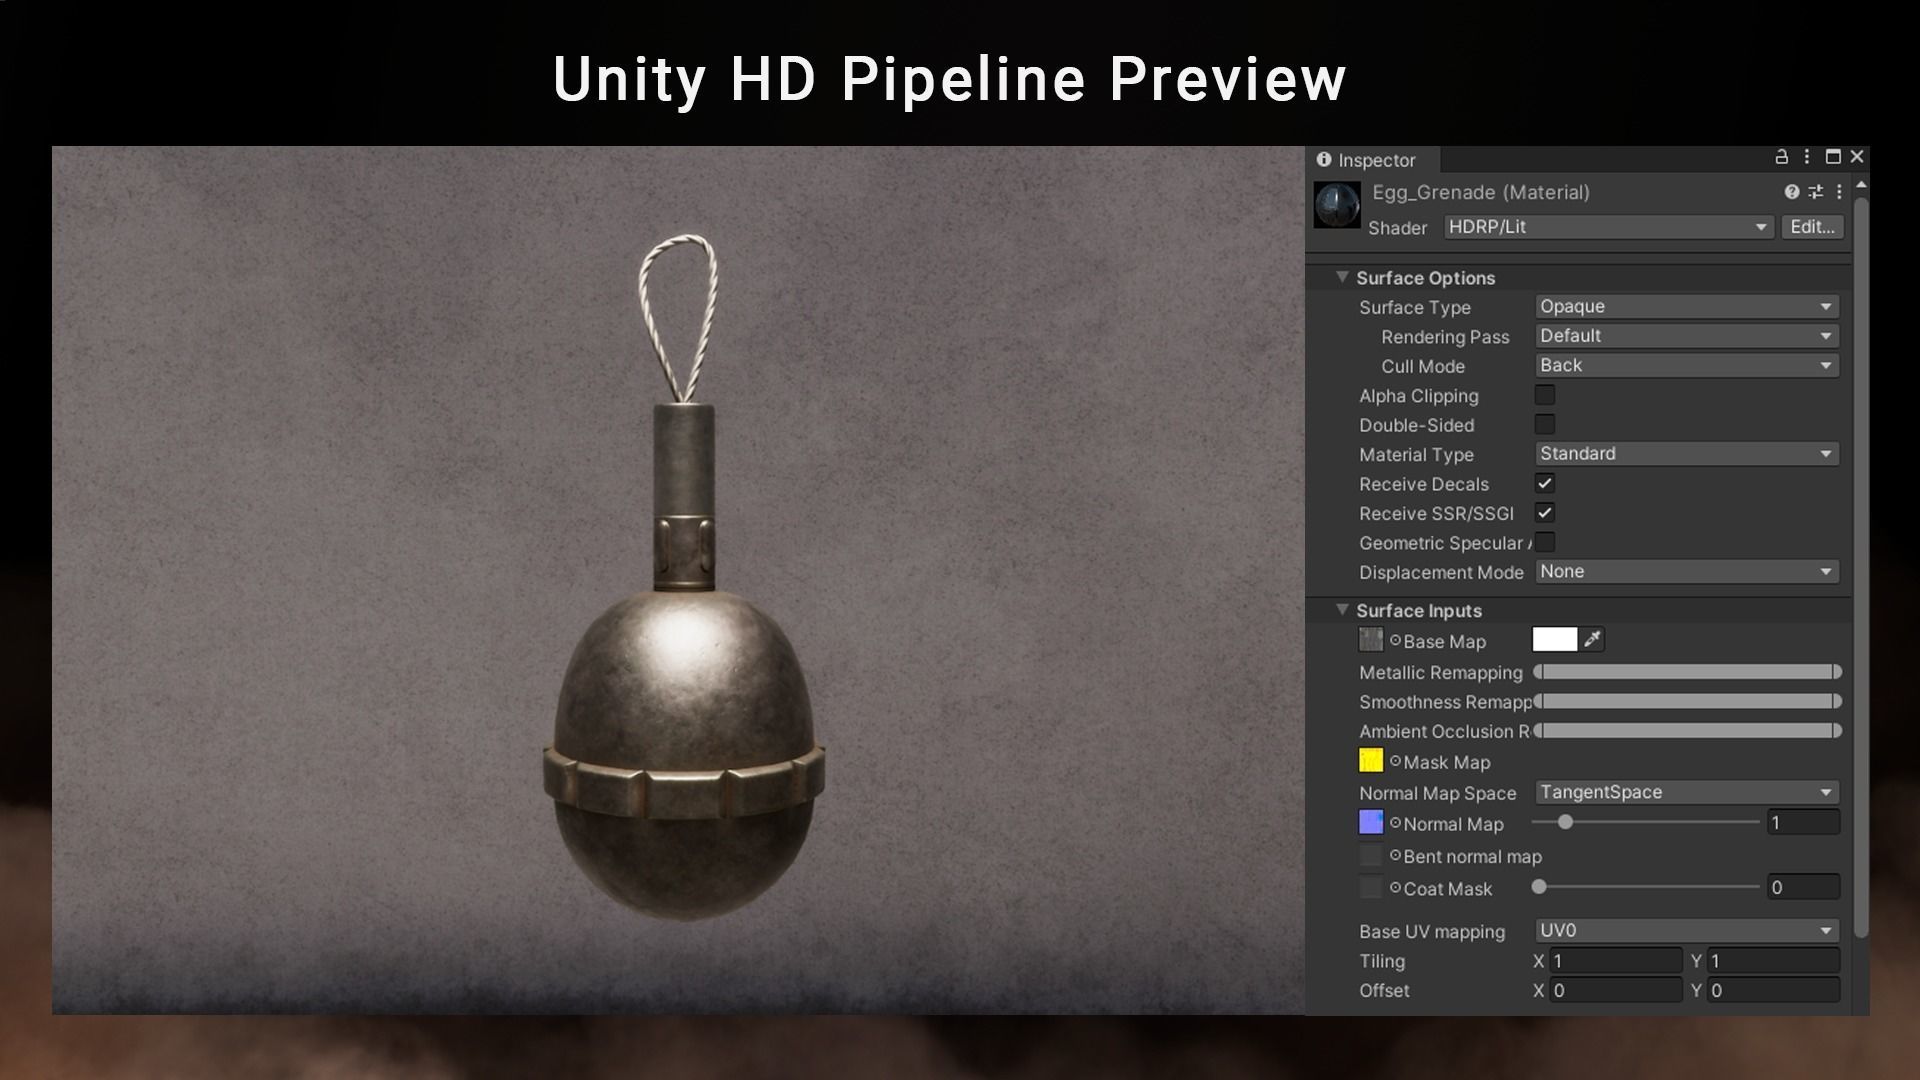Click the Normal Map strength slider
Viewport: 1920px width, 1080px height.
[1646, 822]
